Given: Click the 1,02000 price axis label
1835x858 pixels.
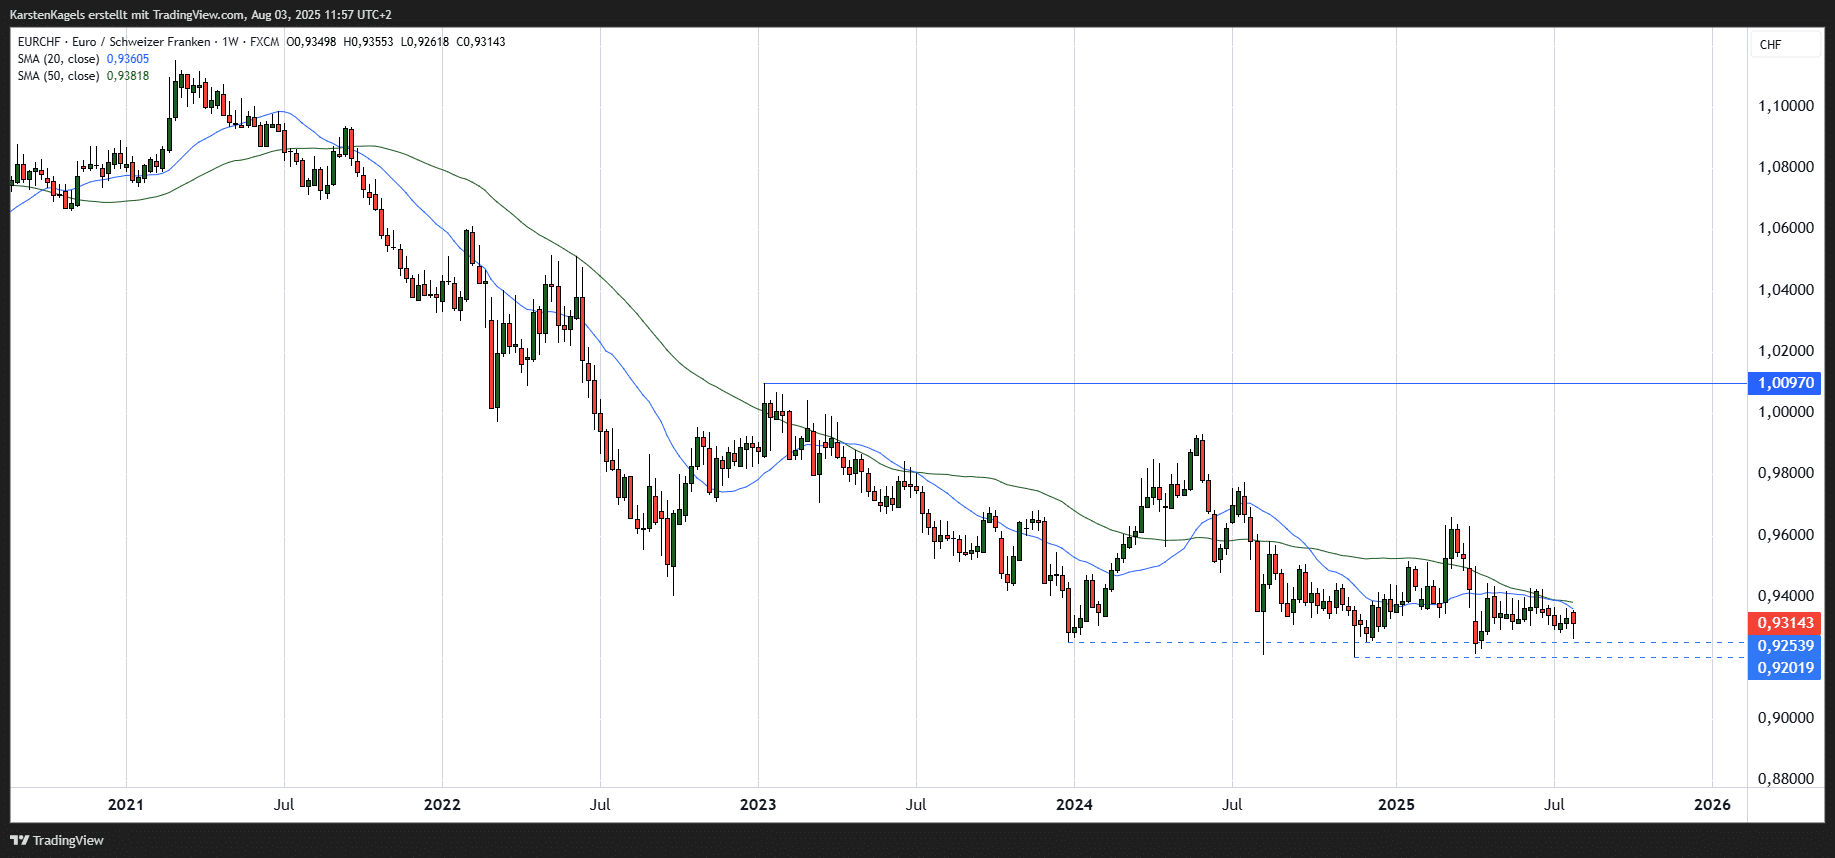Looking at the screenshot, I should click(x=1786, y=351).
